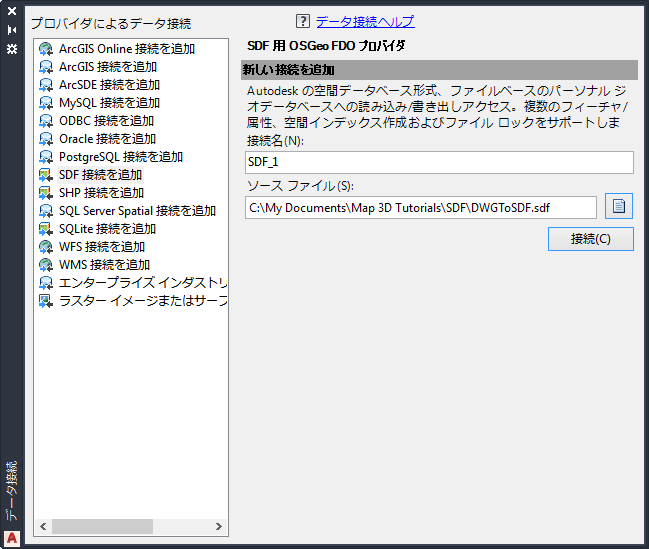The image size is (649, 549).
Task: Click the SHP connection icon
Action: tap(46, 193)
